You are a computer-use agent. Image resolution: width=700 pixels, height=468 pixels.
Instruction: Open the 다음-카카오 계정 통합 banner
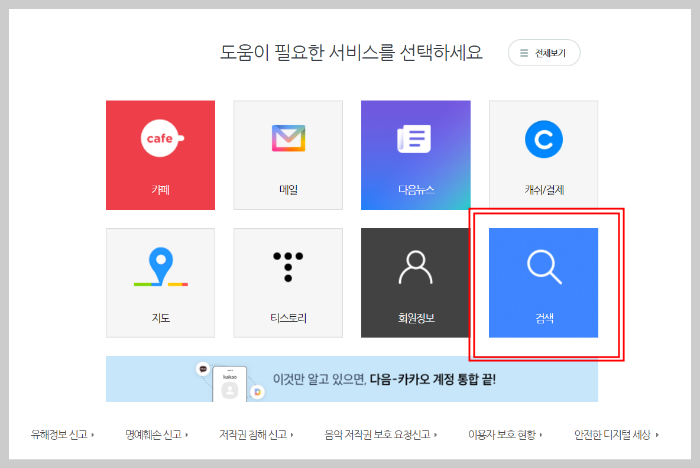tap(352, 379)
